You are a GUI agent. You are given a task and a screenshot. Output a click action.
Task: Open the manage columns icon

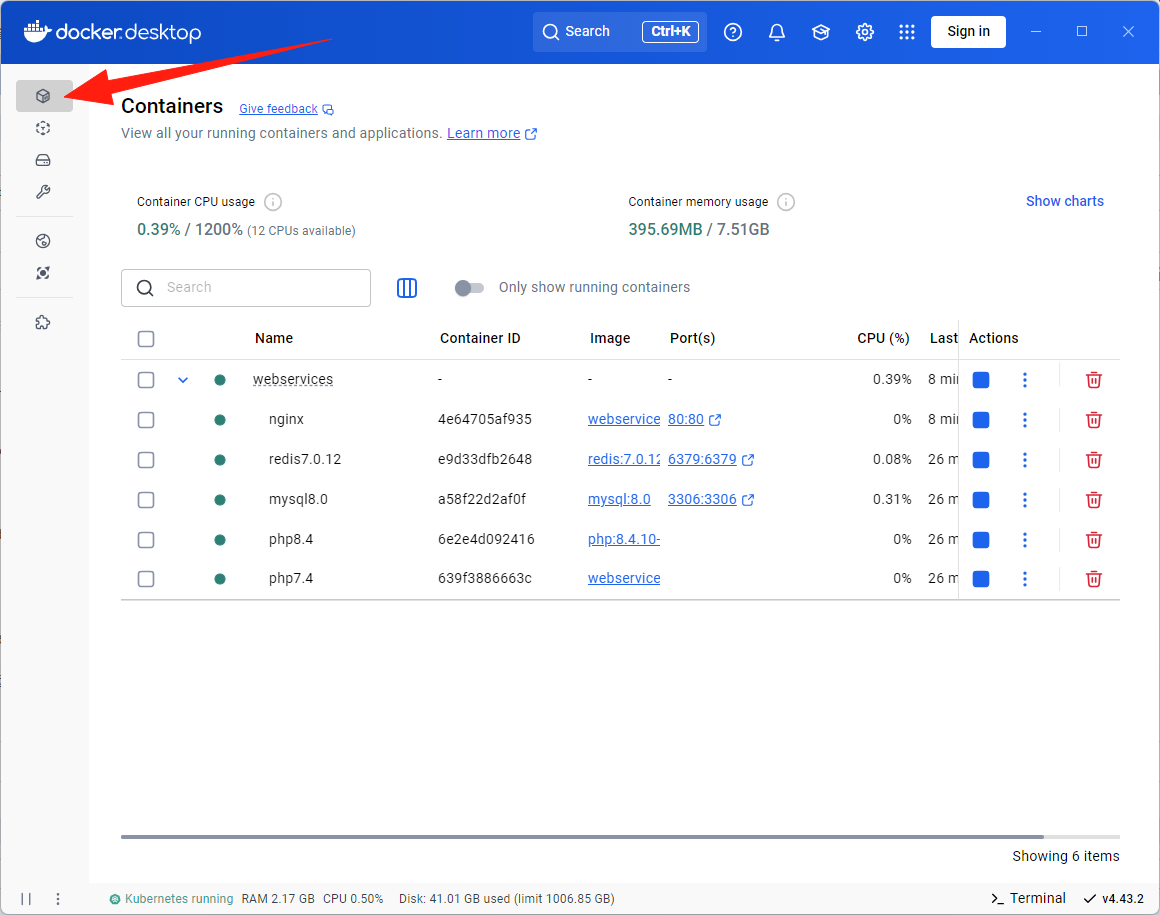pos(407,288)
